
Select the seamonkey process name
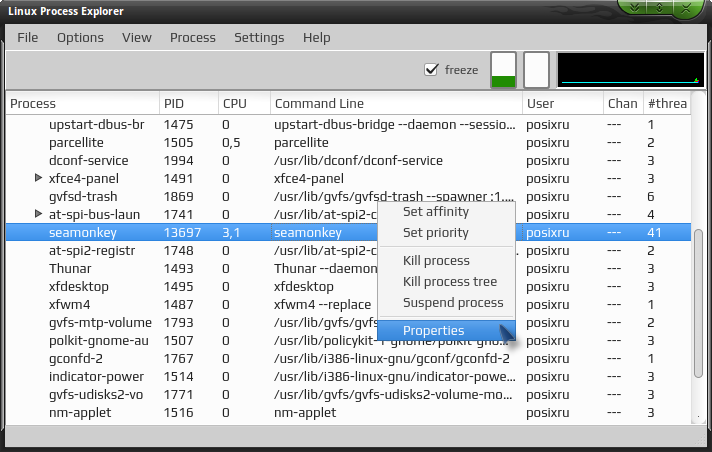(x=83, y=232)
